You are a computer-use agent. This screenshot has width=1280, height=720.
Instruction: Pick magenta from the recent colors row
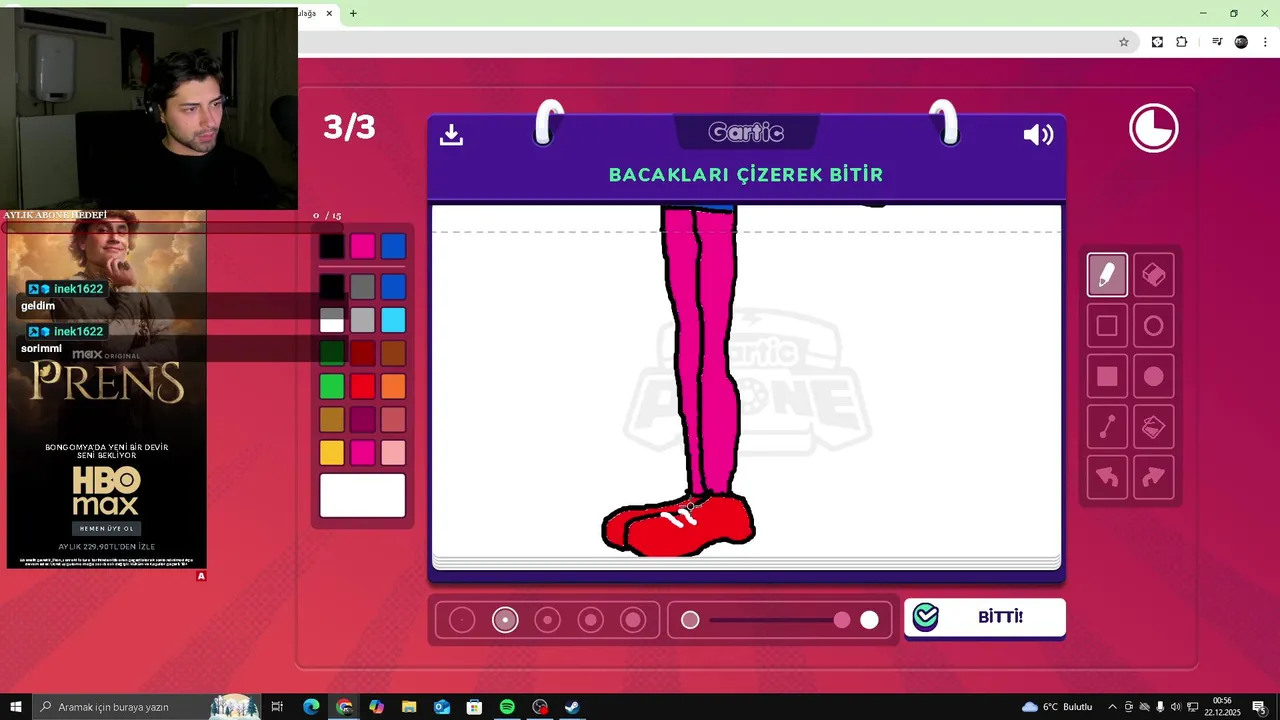click(362, 246)
